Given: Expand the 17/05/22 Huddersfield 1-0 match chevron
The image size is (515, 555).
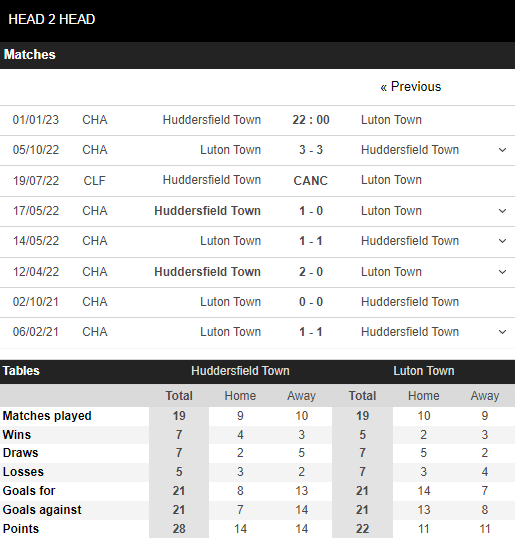Looking at the screenshot, I should click(502, 211).
